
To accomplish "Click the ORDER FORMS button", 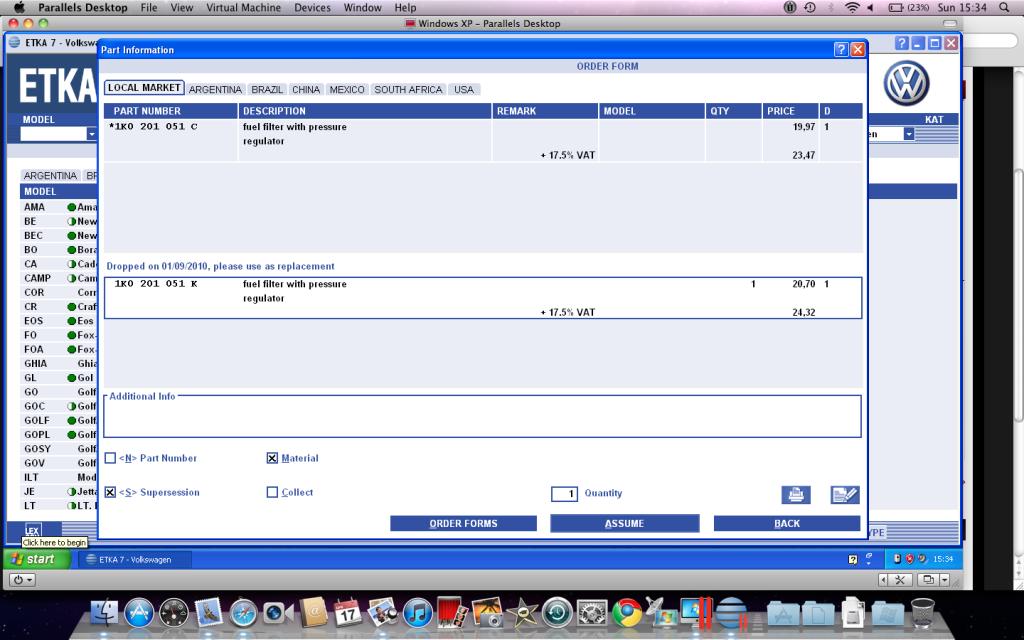I will point(464,523).
